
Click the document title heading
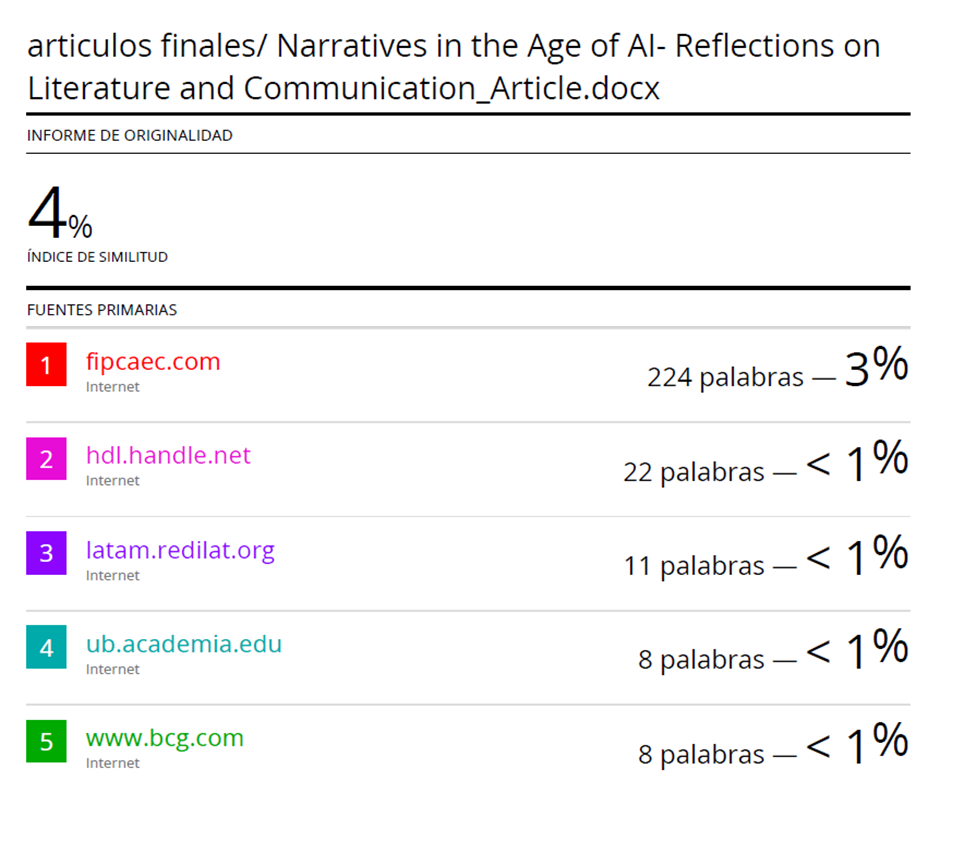coord(453,67)
